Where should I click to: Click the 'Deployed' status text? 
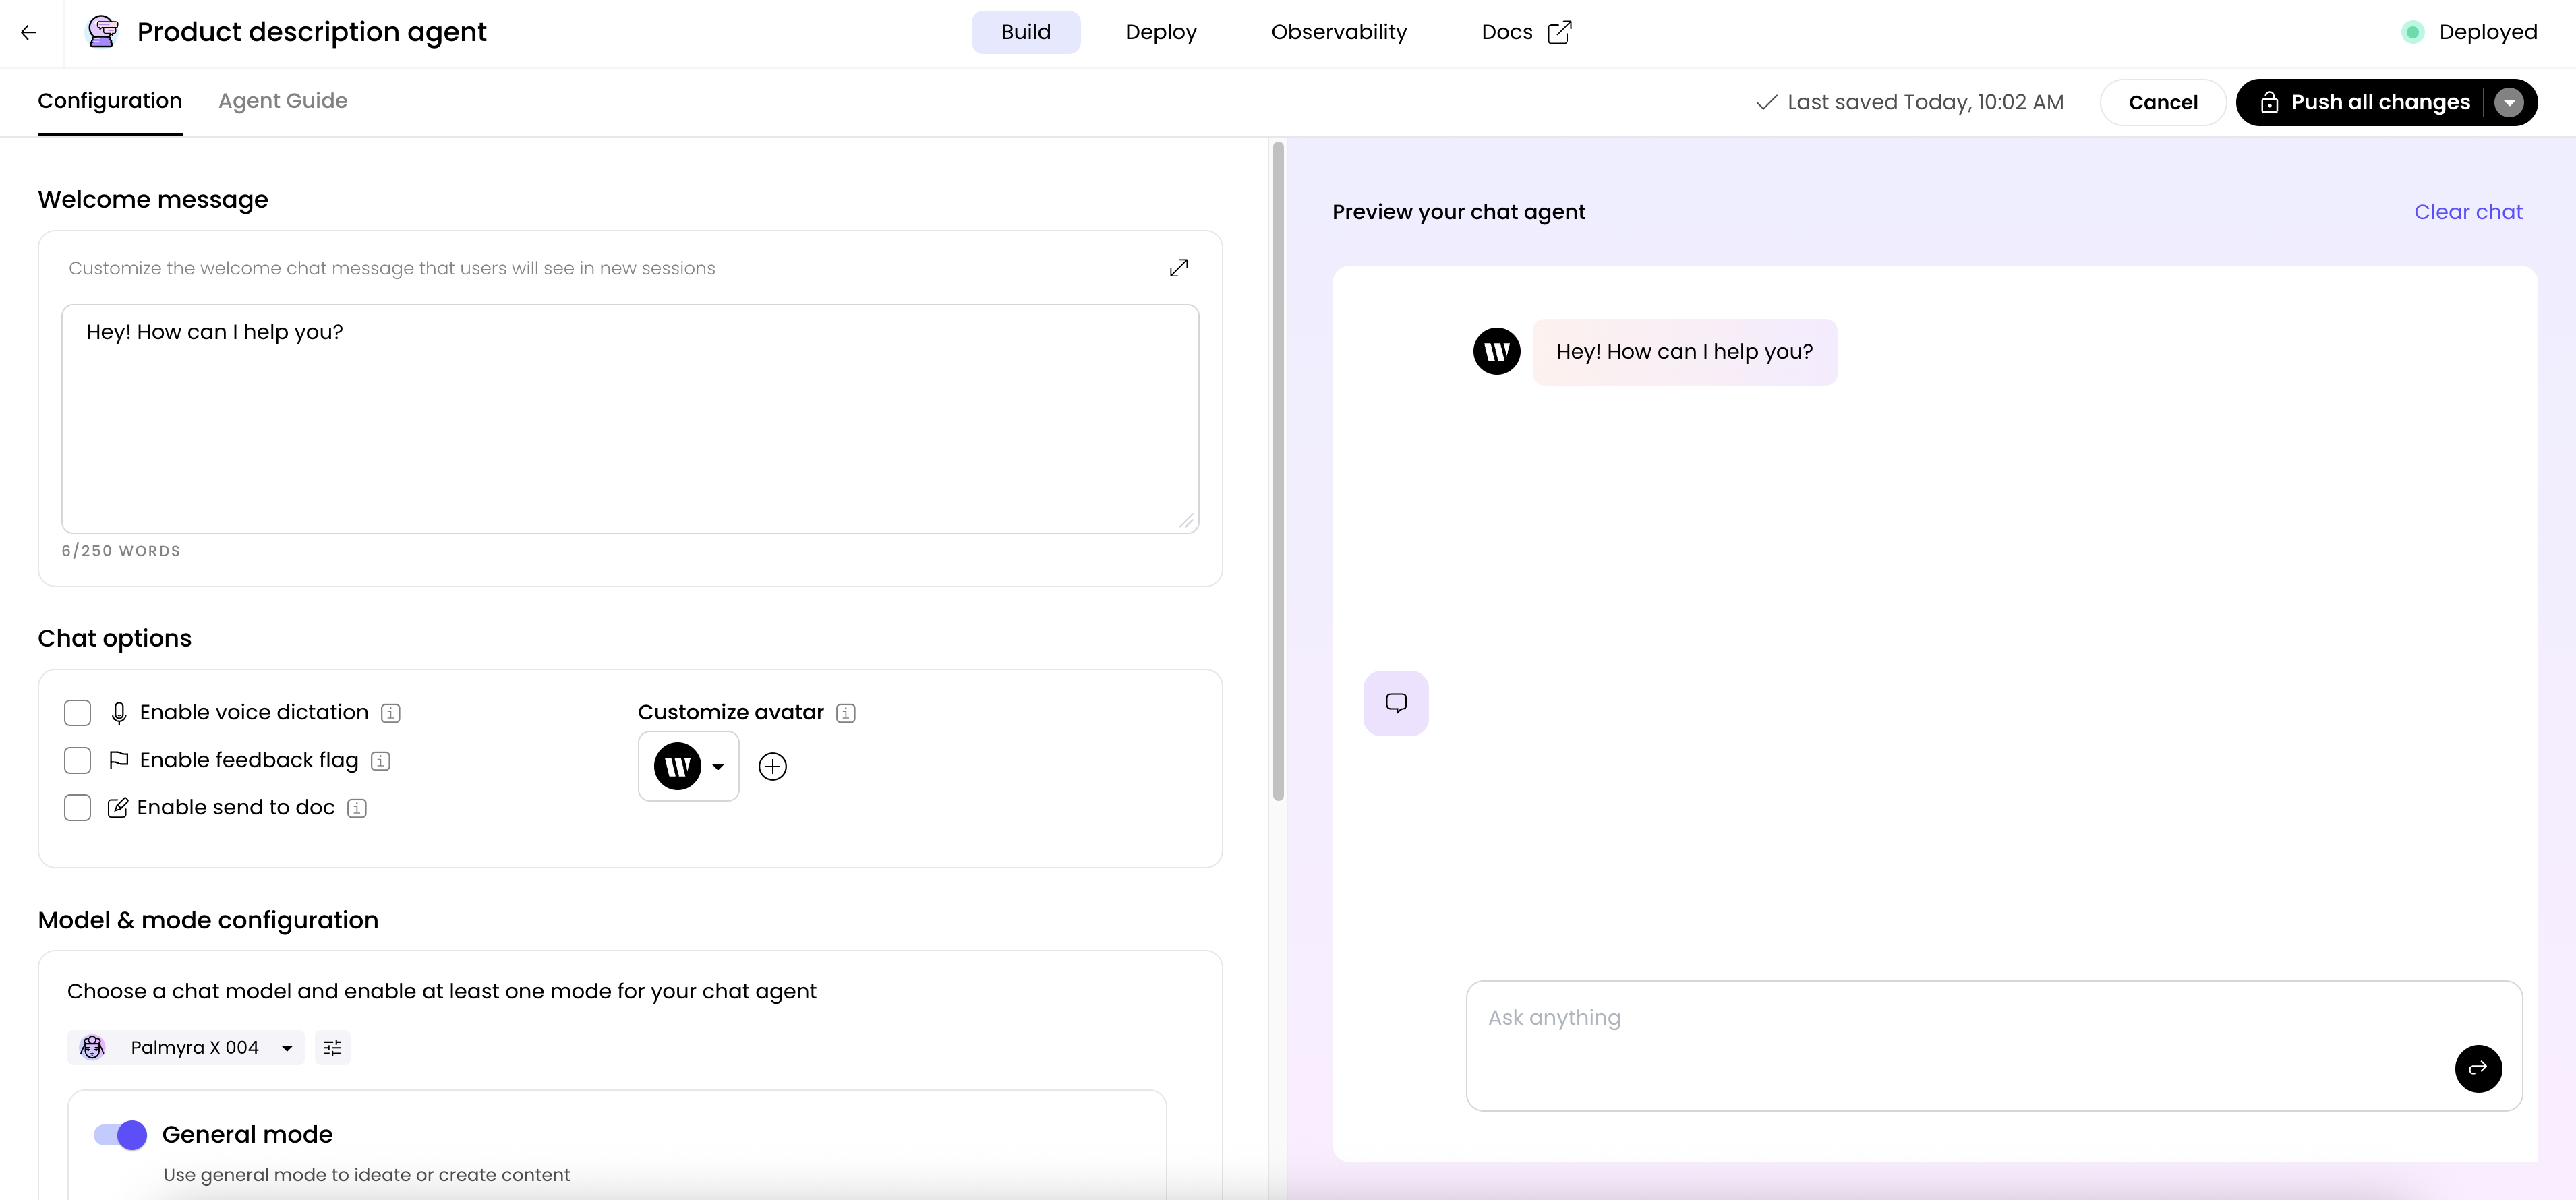point(2488,32)
